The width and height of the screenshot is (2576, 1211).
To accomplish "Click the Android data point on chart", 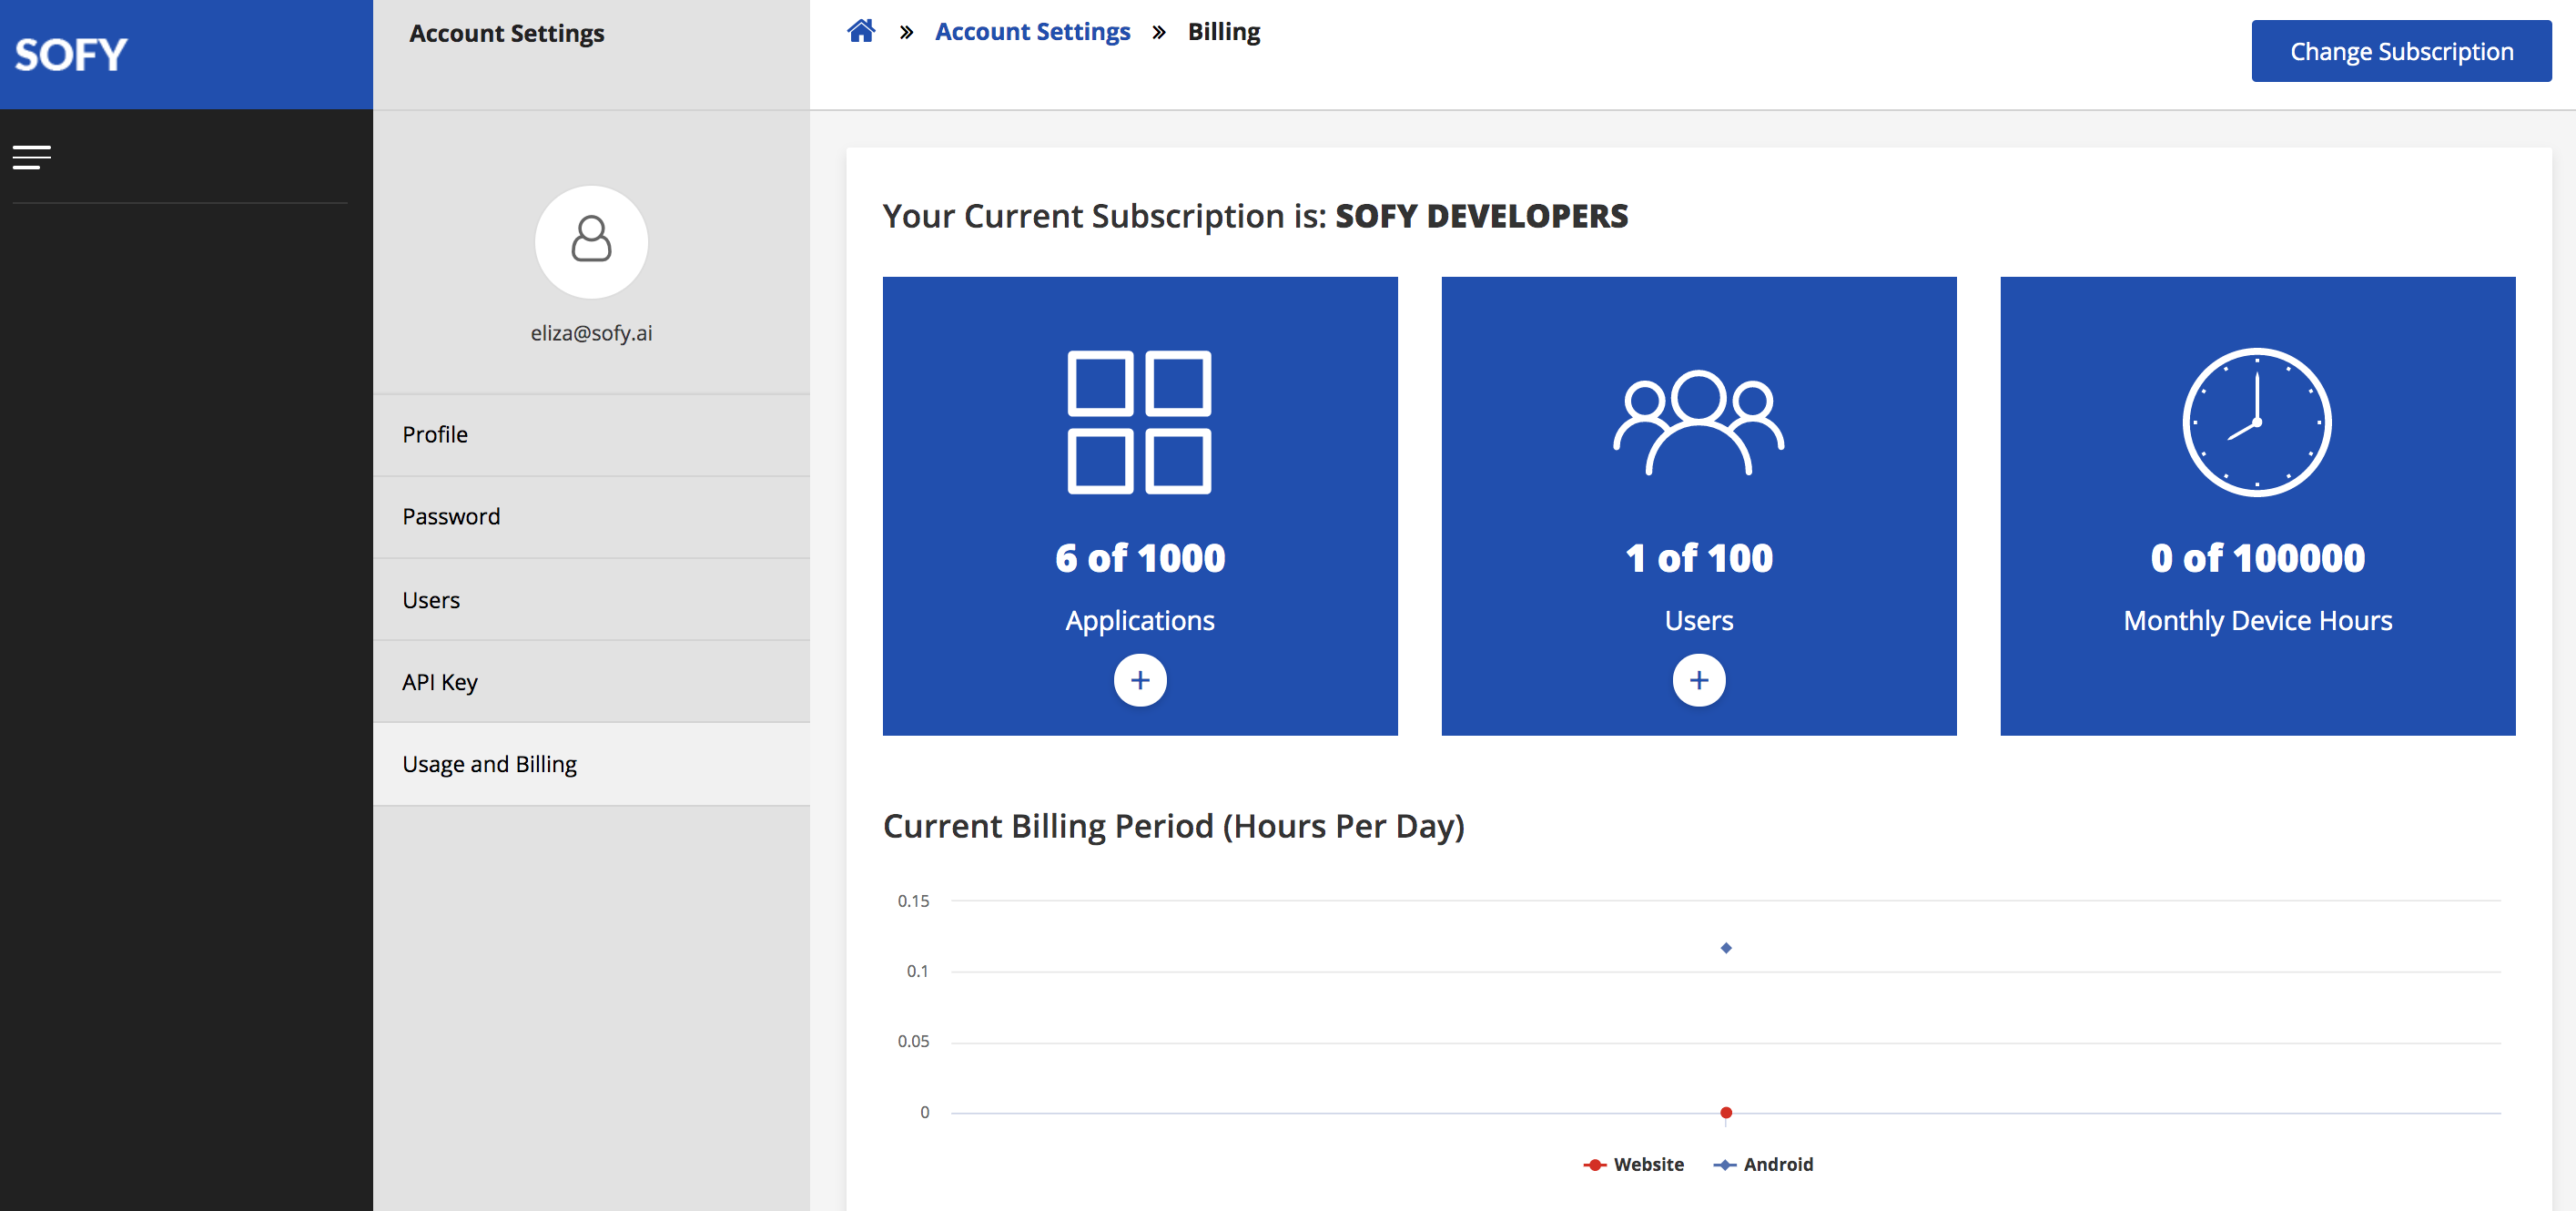I will (1726, 947).
